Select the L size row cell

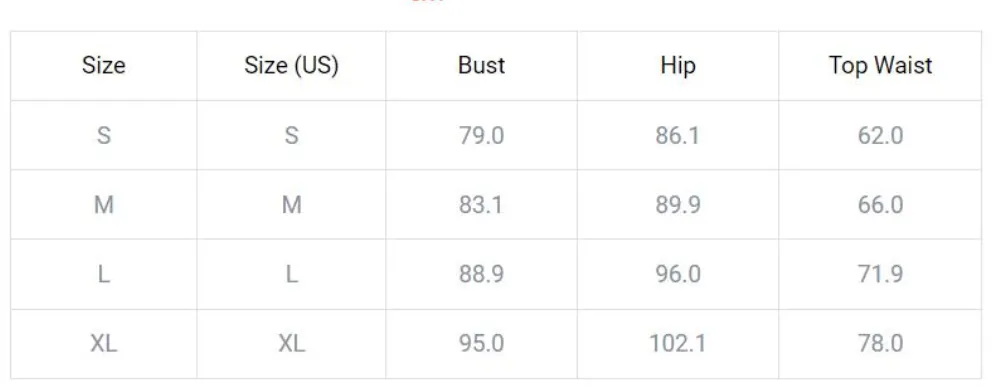coord(103,274)
